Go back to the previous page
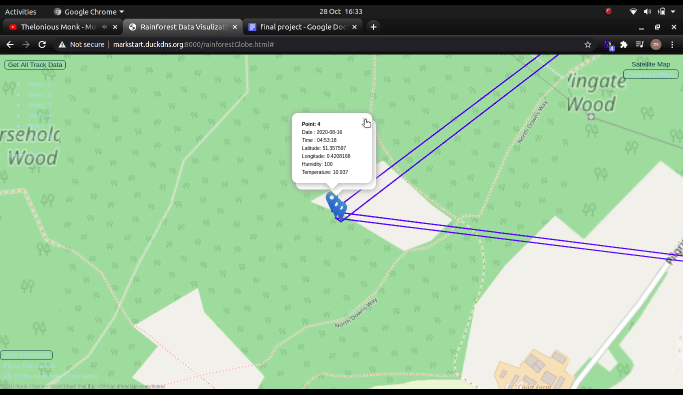 [x=10, y=44]
